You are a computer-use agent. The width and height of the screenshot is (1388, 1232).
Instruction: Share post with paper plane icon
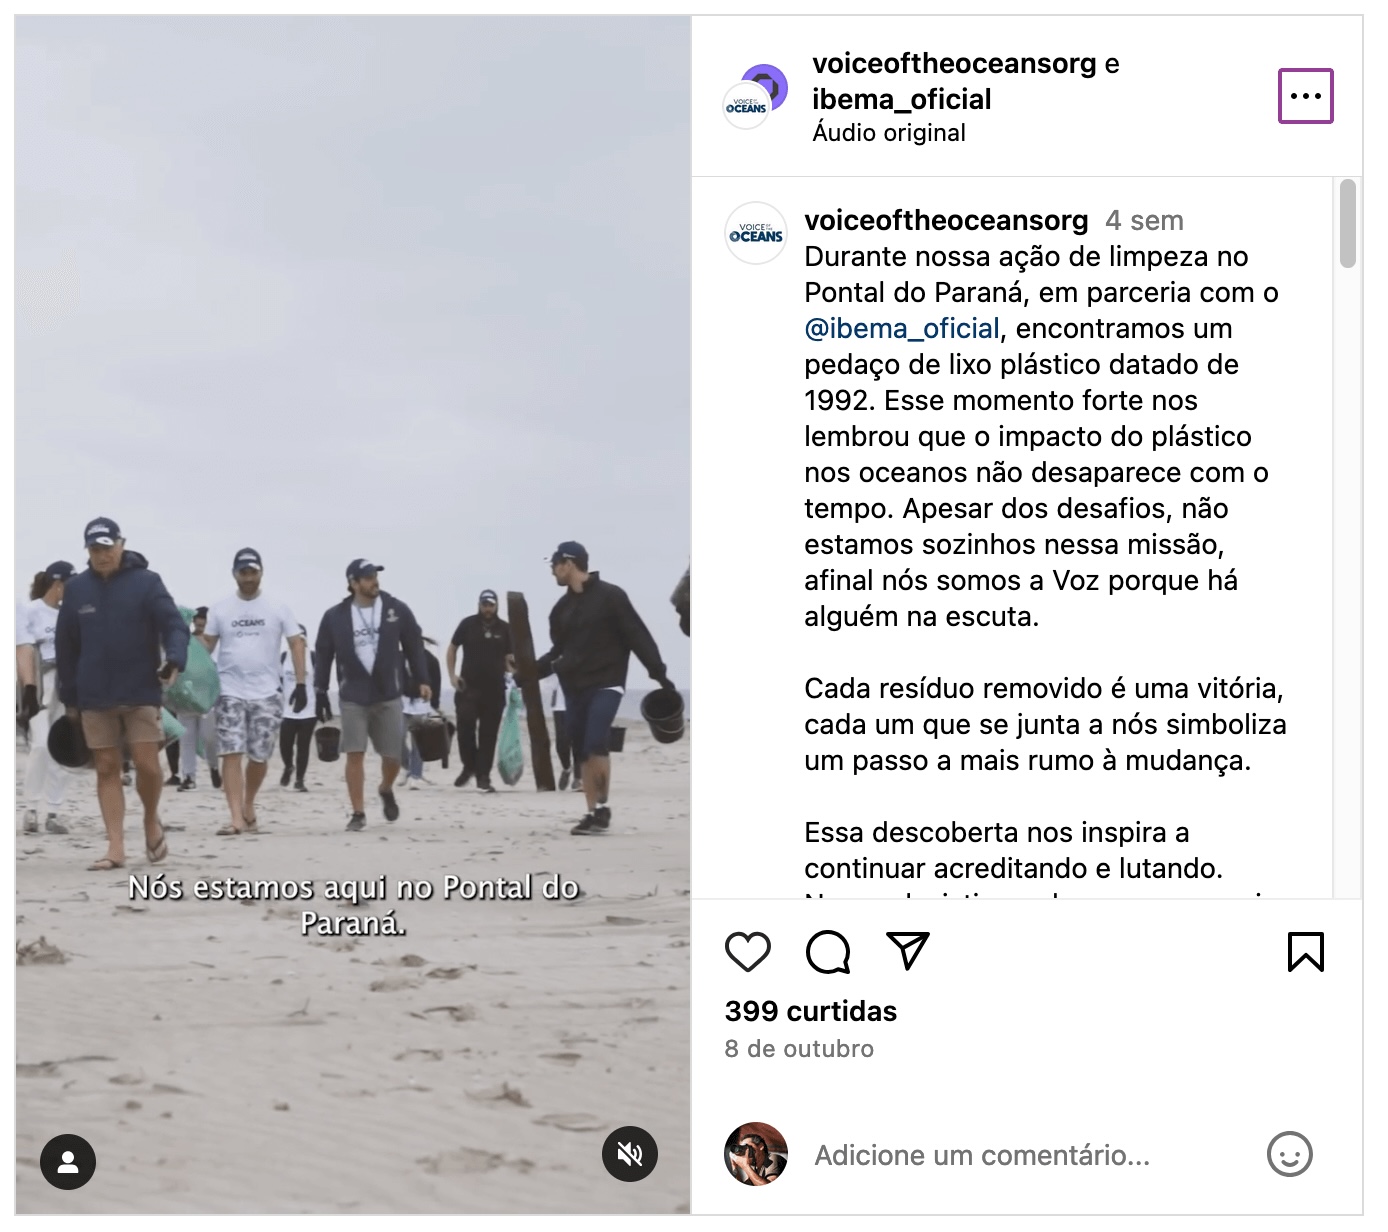pyautogui.click(x=908, y=951)
